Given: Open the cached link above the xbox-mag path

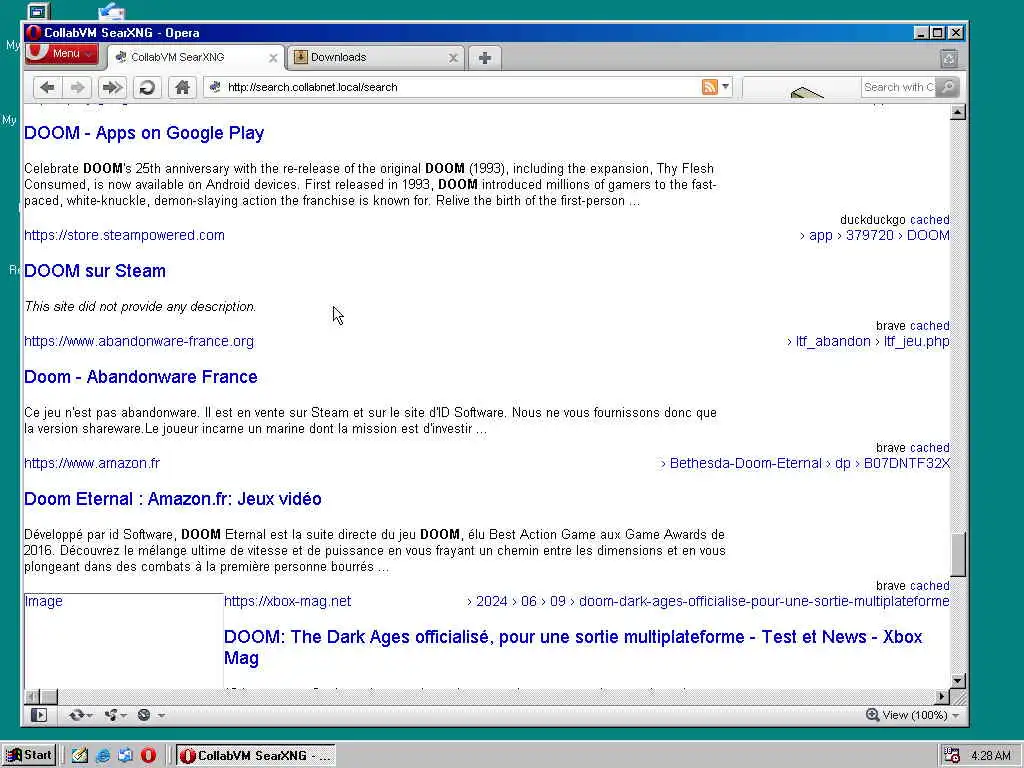Looking at the screenshot, I should (x=929, y=585).
